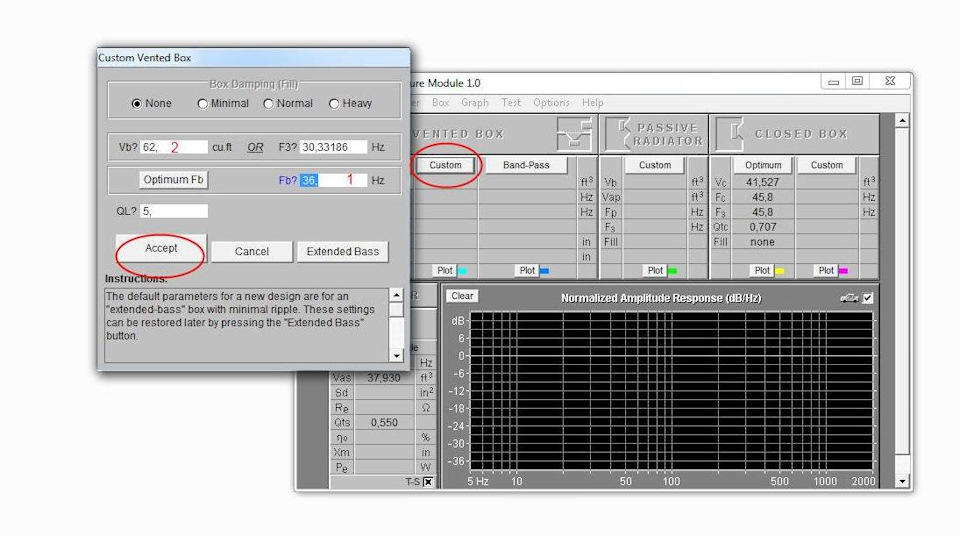
Task: Select the None box damping option
Action: [x=137, y=104]
